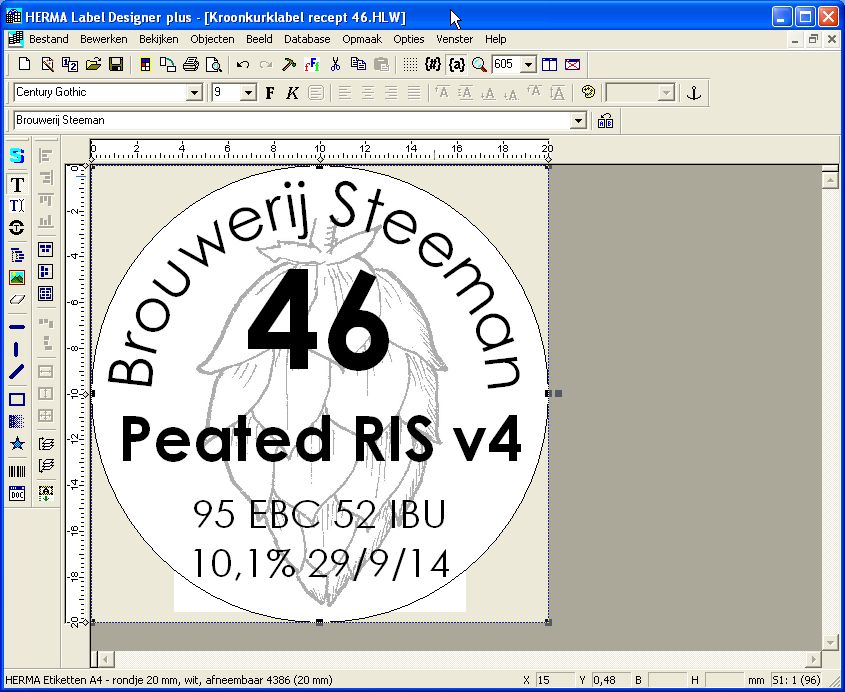Open the zoom level 605 dropdown

pyautogui.click(x=528, y=65)
